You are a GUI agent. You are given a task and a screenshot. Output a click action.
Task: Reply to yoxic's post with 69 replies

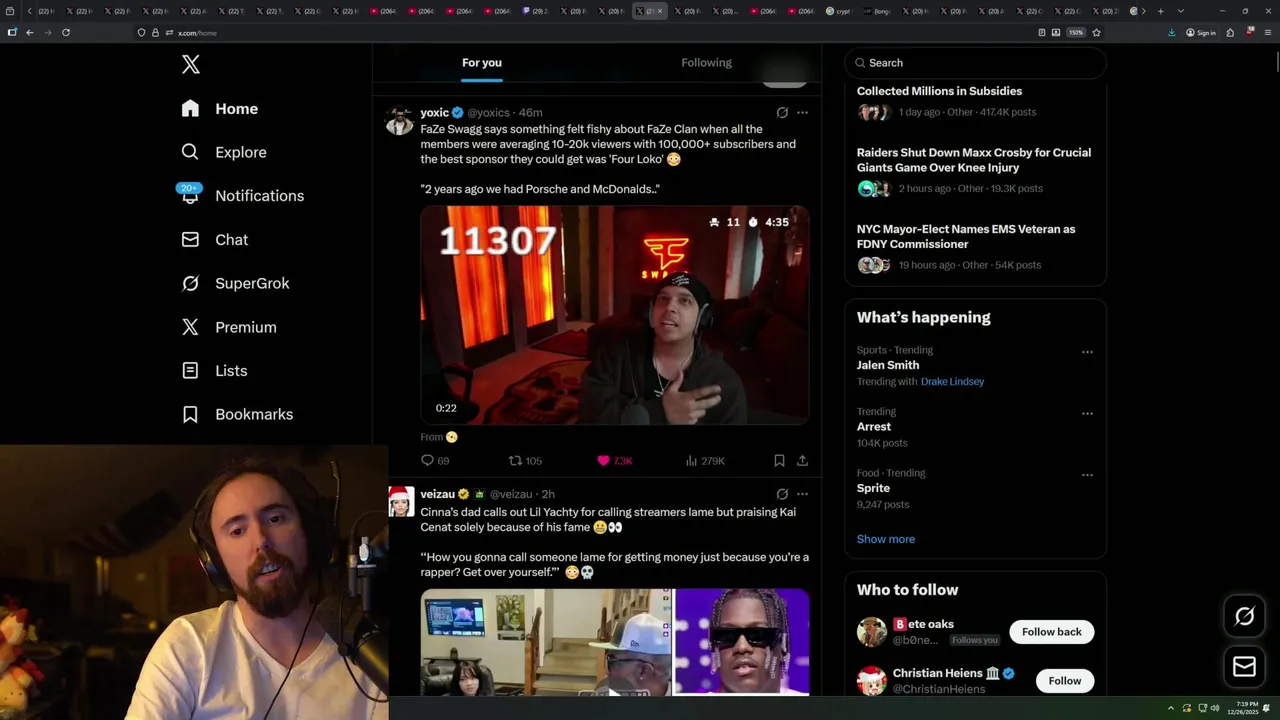436,461
